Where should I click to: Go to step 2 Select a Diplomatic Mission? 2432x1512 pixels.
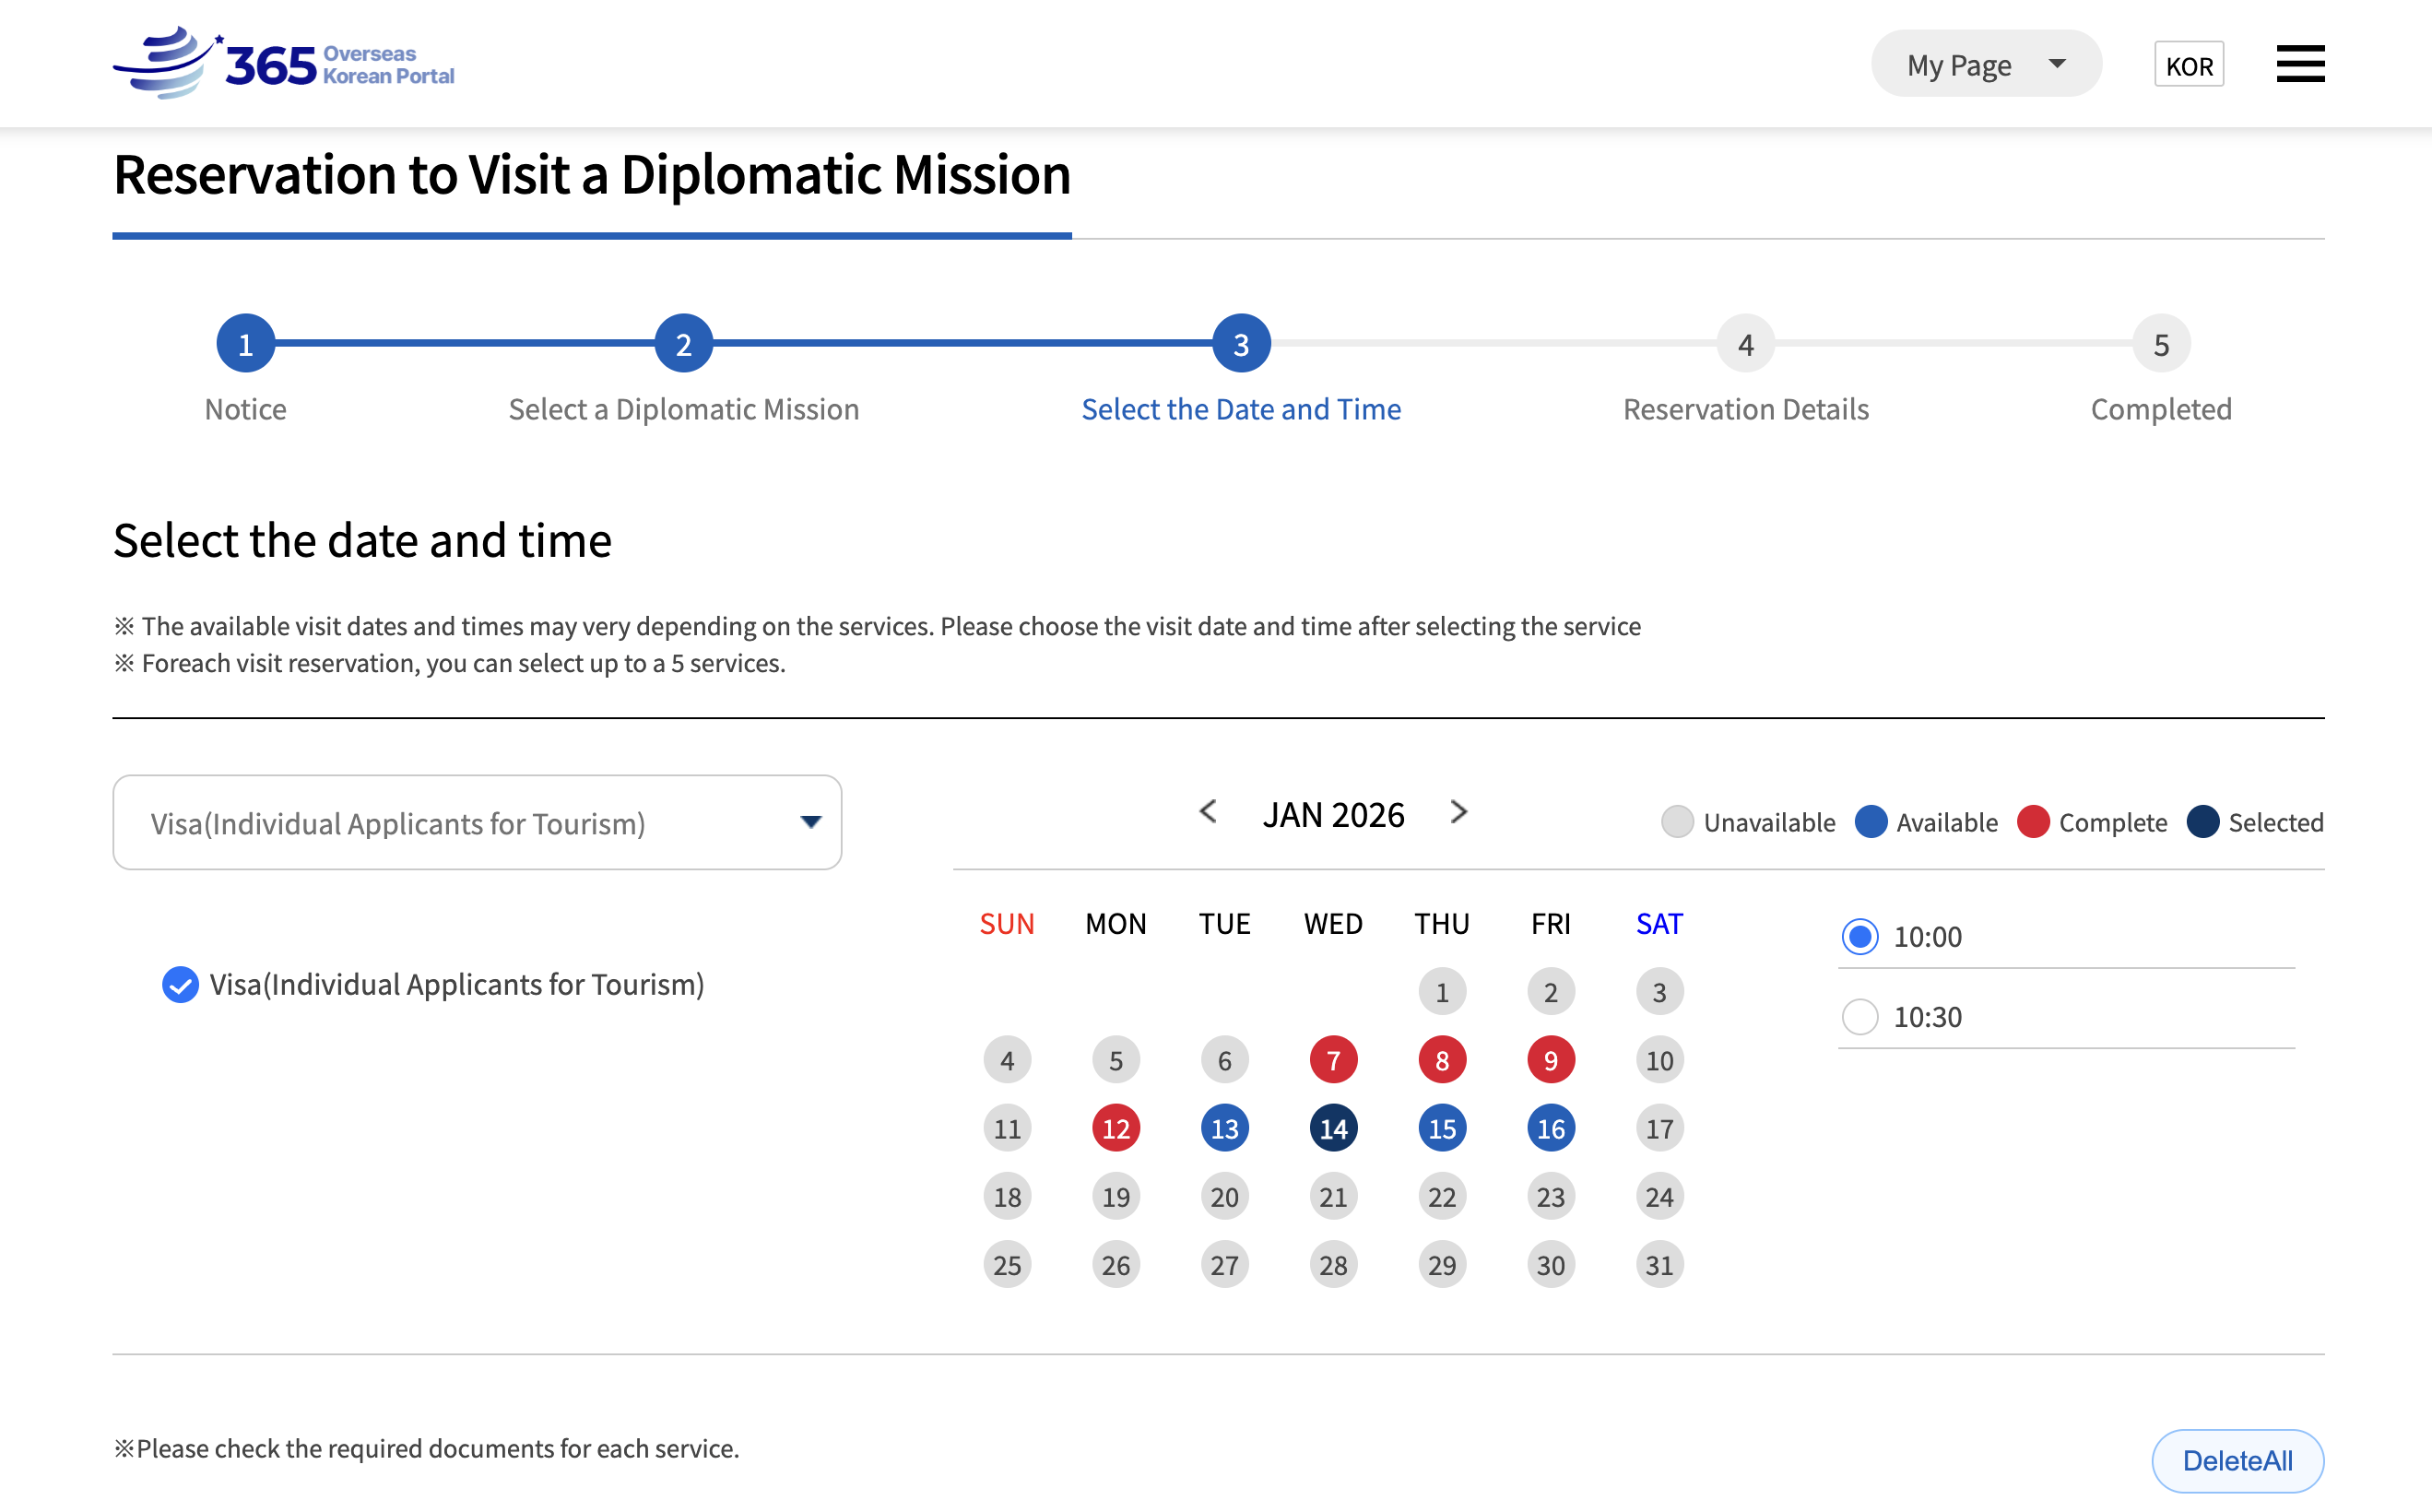coord(683,343)
